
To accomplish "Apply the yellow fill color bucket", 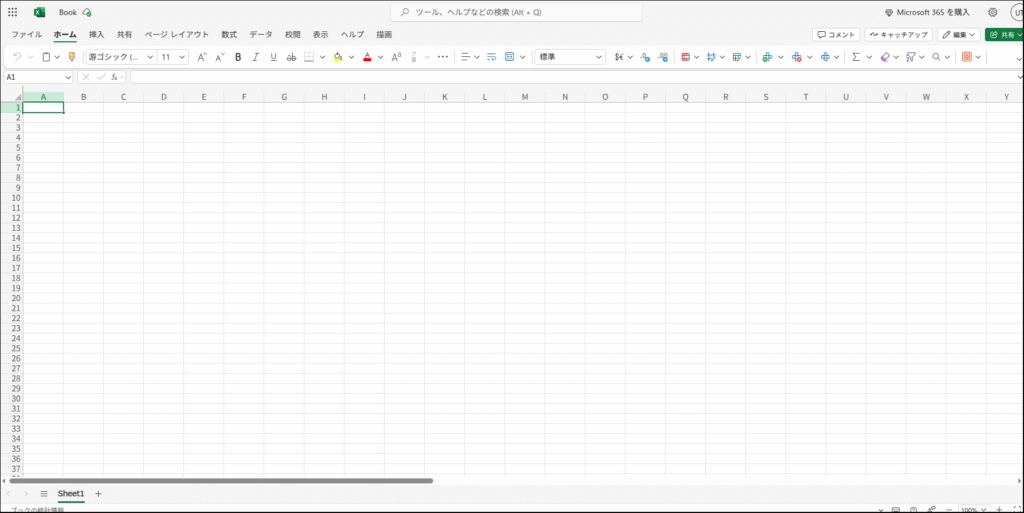I will (337, 57).
